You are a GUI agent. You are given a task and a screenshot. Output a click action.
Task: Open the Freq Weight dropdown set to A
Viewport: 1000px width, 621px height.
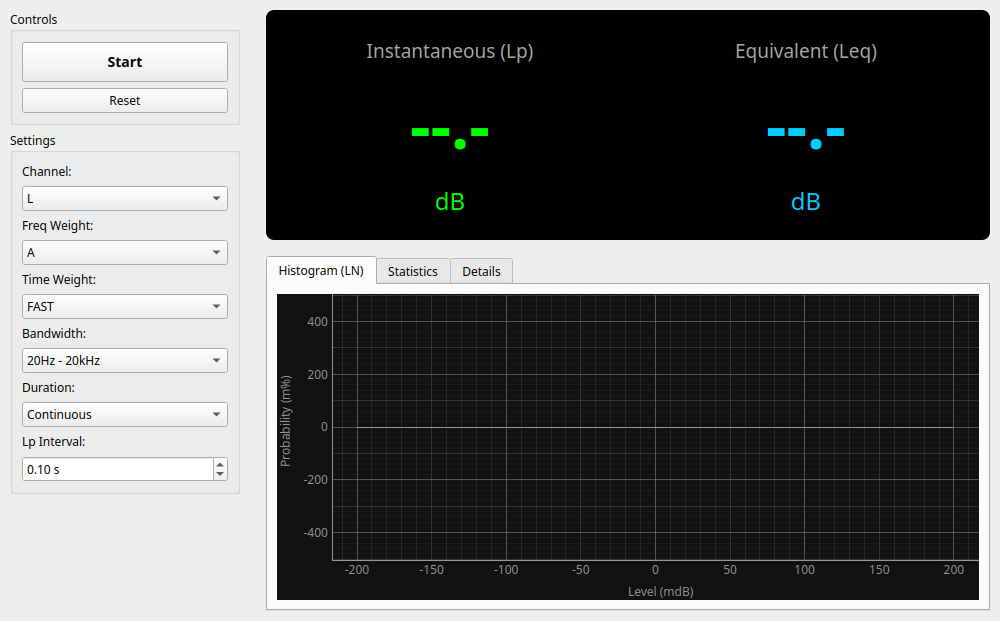pos(124,252)
